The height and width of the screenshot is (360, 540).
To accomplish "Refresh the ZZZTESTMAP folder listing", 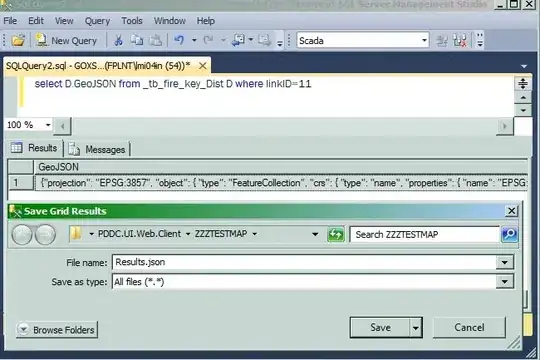I will coord(335,235).
